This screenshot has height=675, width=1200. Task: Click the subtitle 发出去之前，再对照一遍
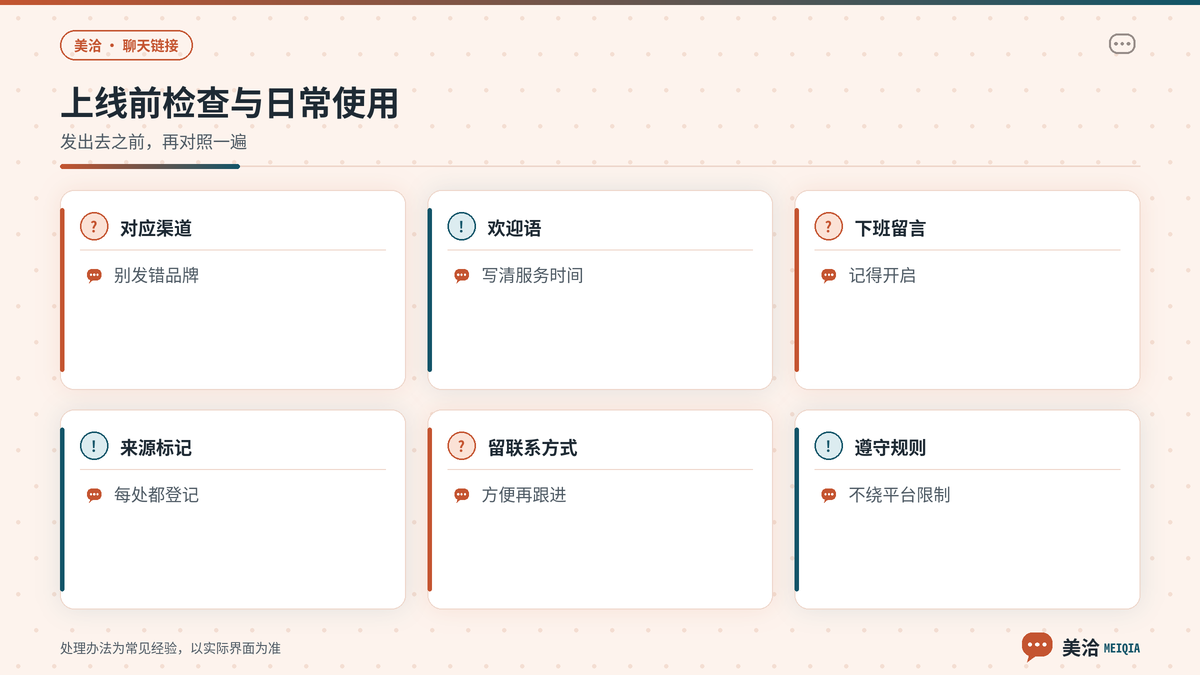153,142
